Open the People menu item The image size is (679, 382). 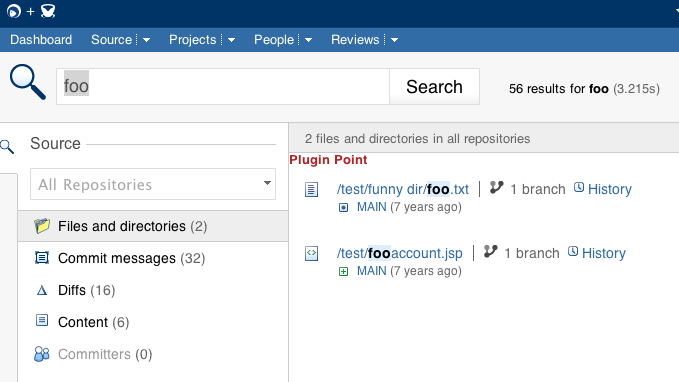point(274,40)
